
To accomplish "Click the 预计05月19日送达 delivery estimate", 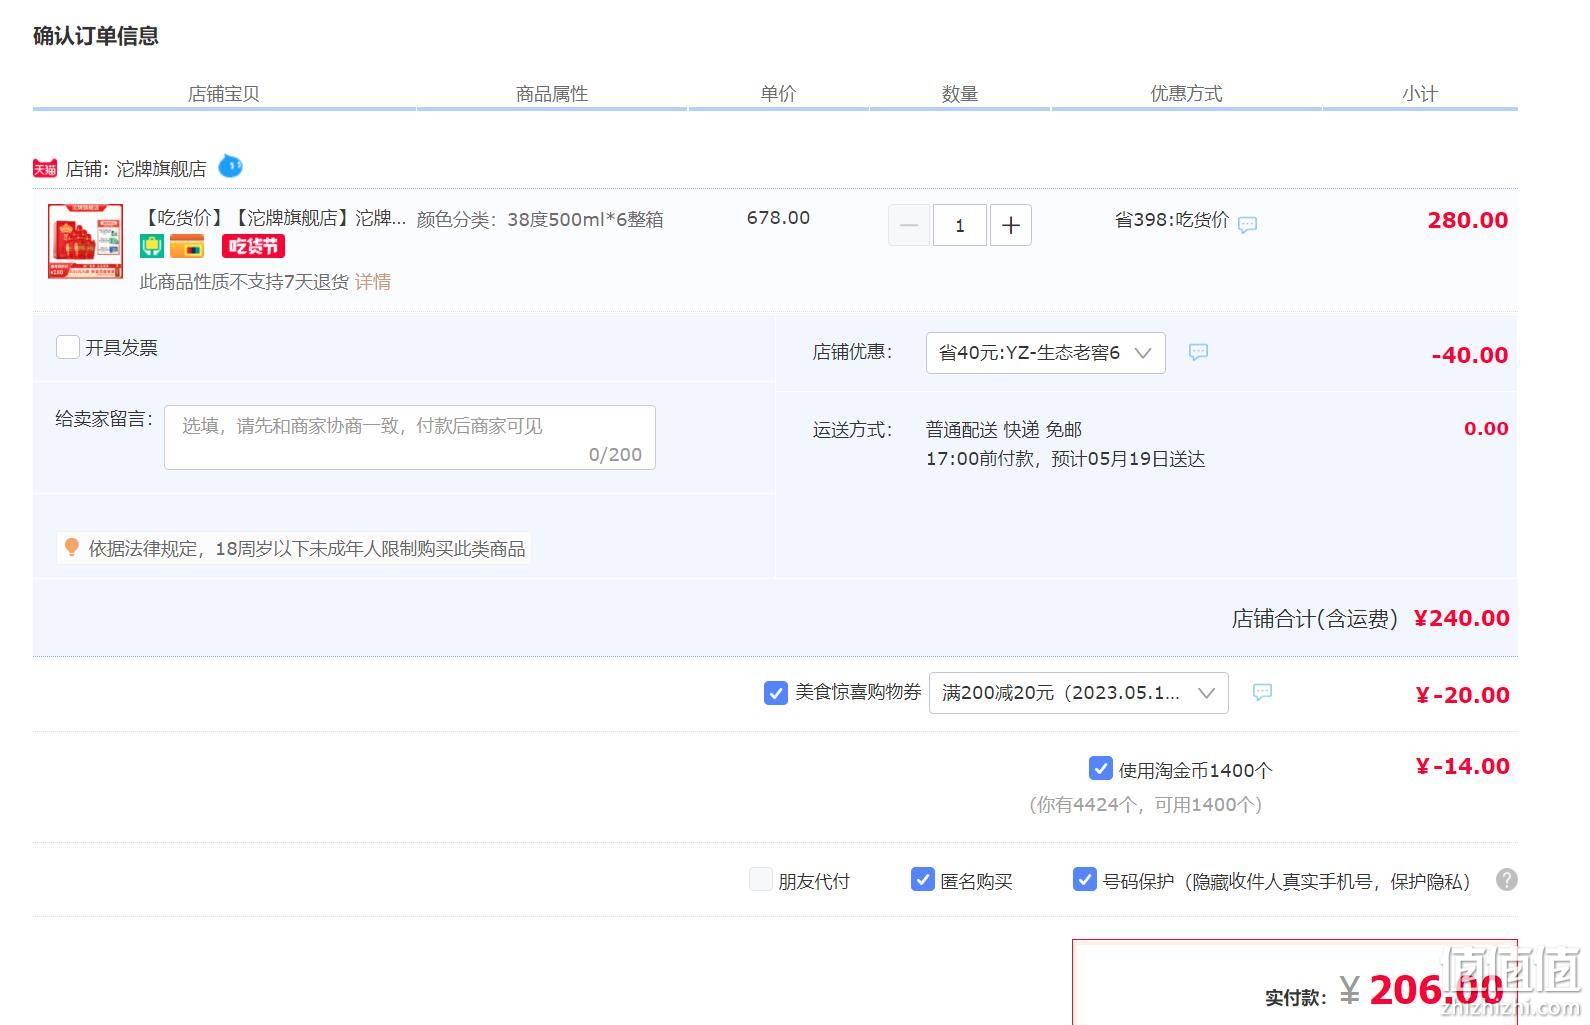I will [x=1128, y=459].
